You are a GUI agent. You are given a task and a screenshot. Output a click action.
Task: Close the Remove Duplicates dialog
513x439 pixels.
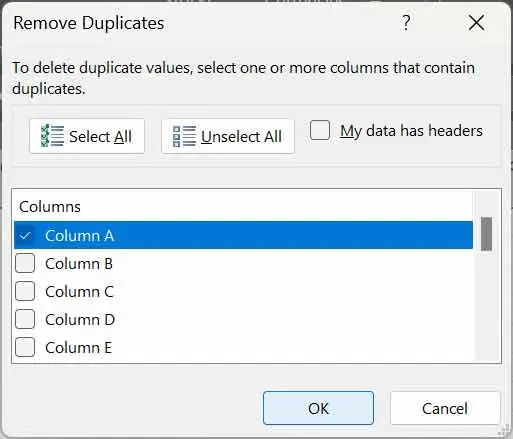[x=476, y=23]
